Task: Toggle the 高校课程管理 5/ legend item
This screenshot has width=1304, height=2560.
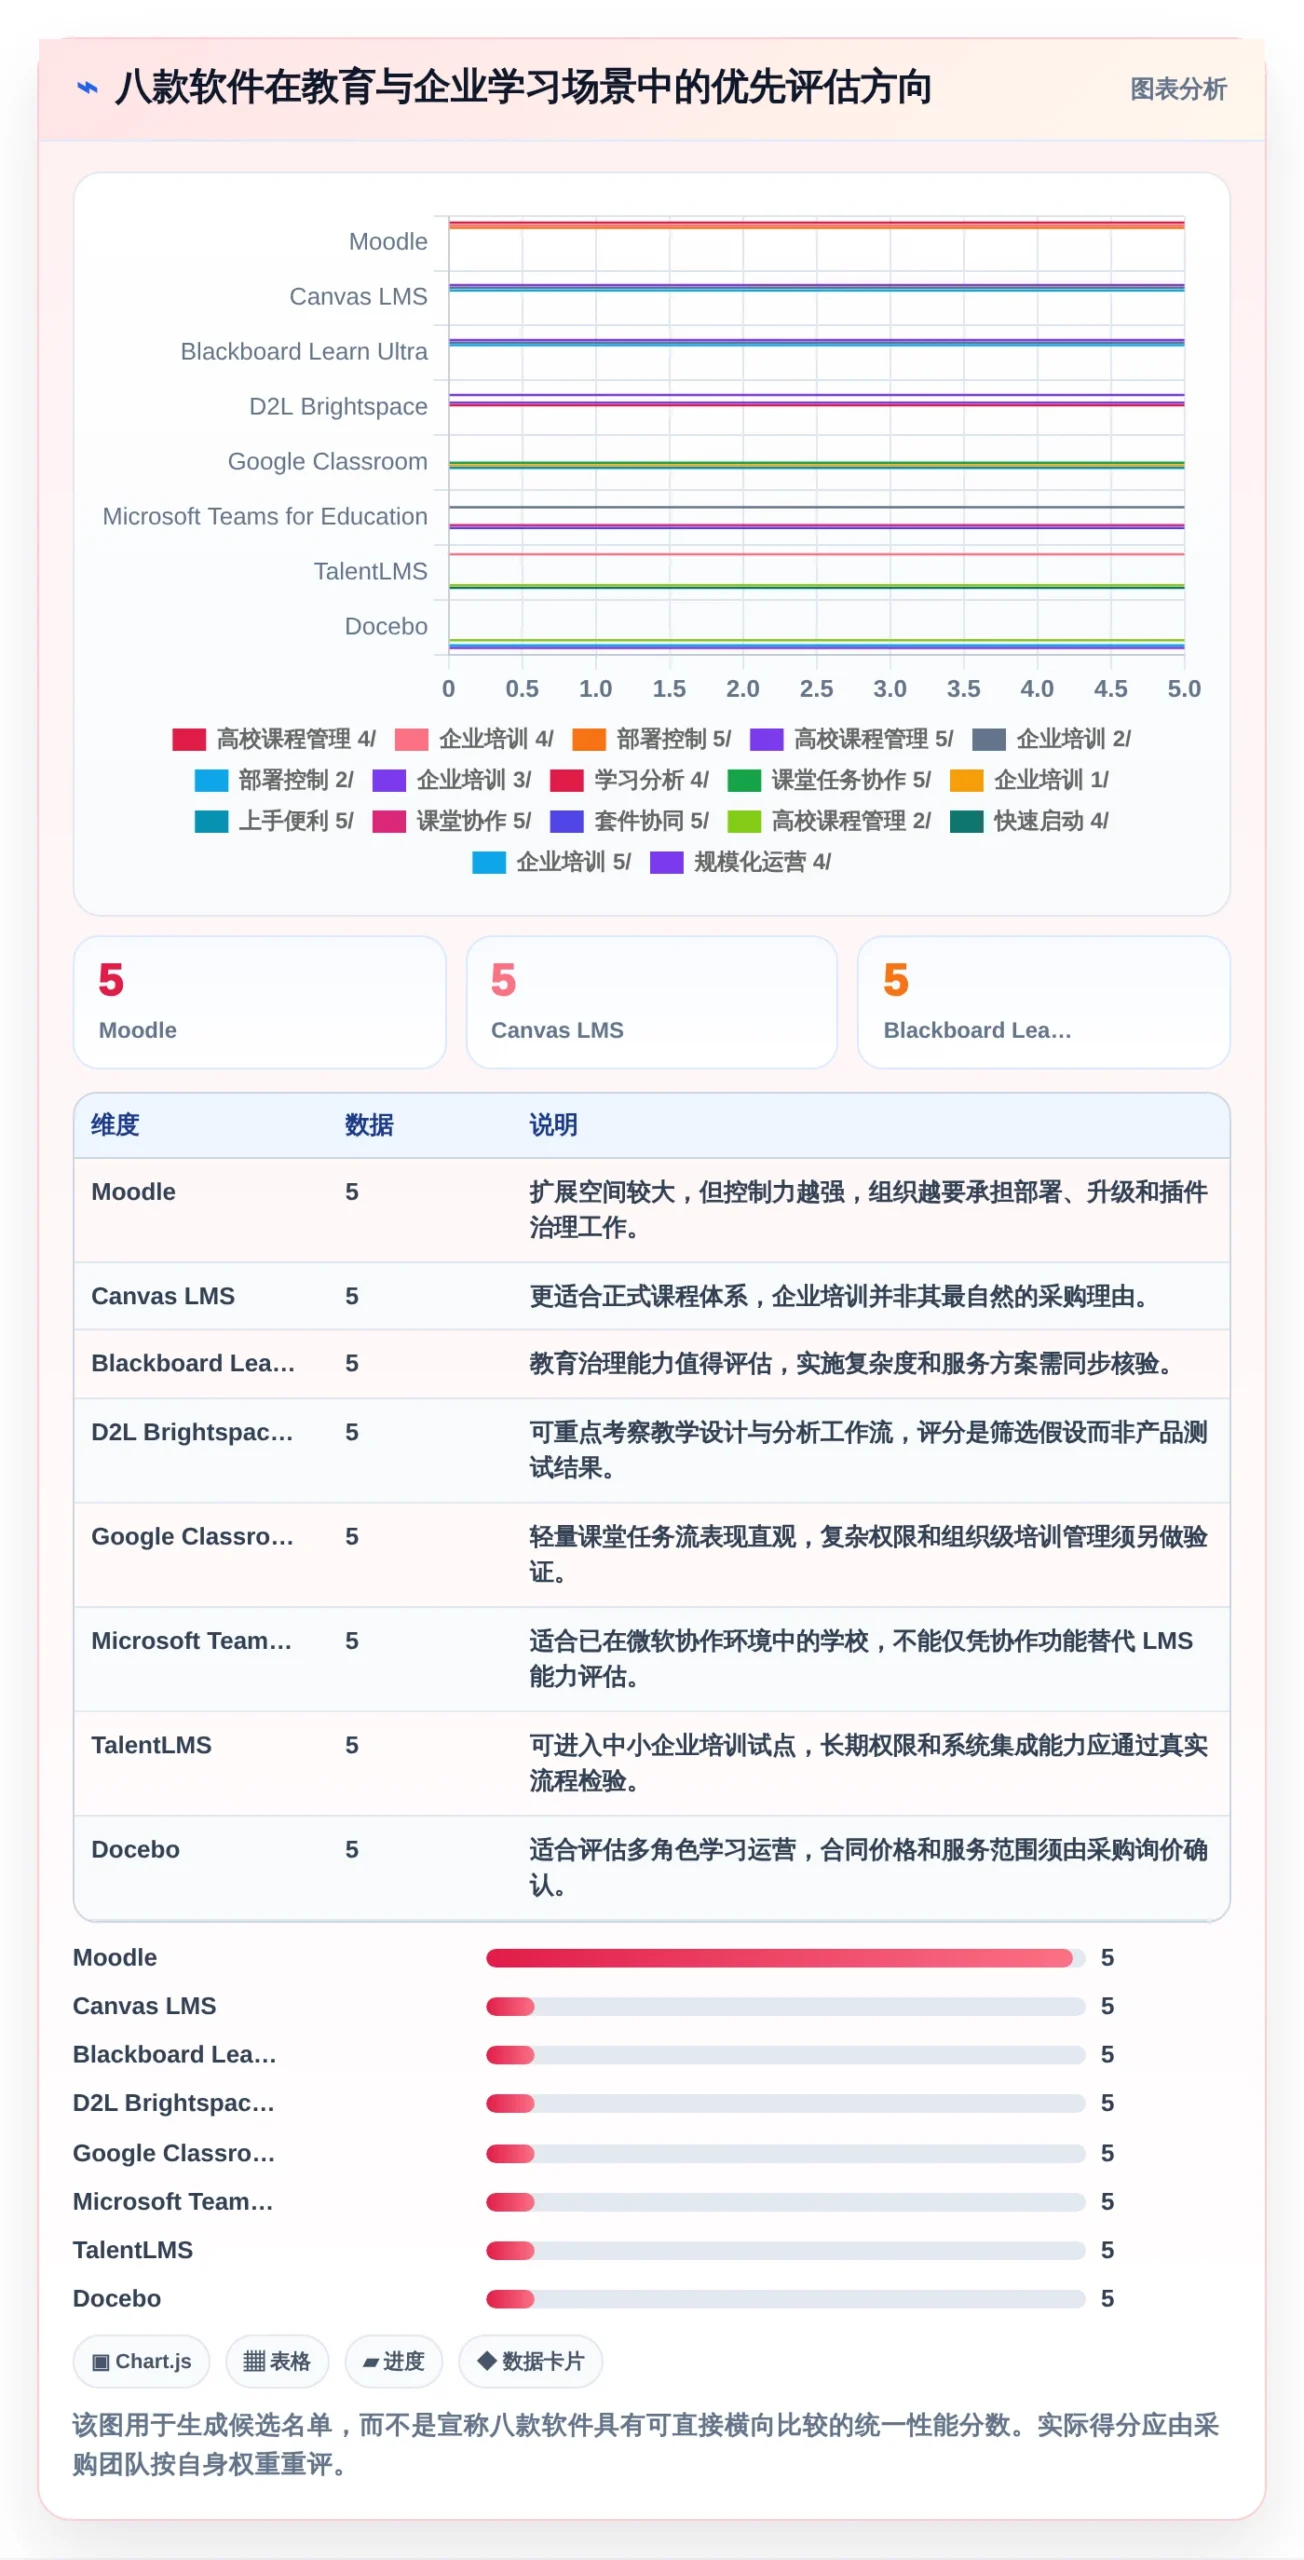Action: point(852,739)
